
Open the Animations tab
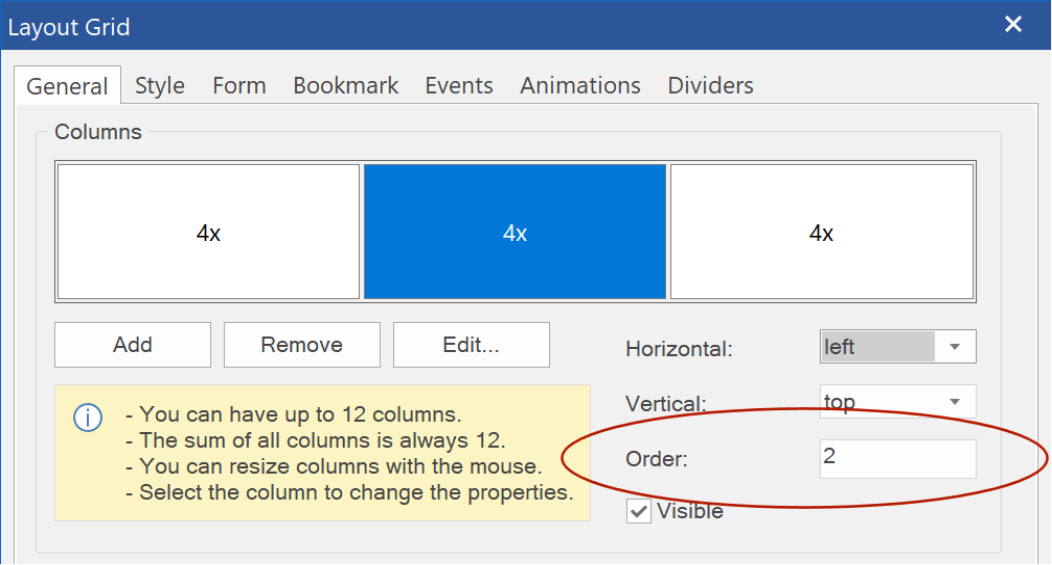click(580, 86)
